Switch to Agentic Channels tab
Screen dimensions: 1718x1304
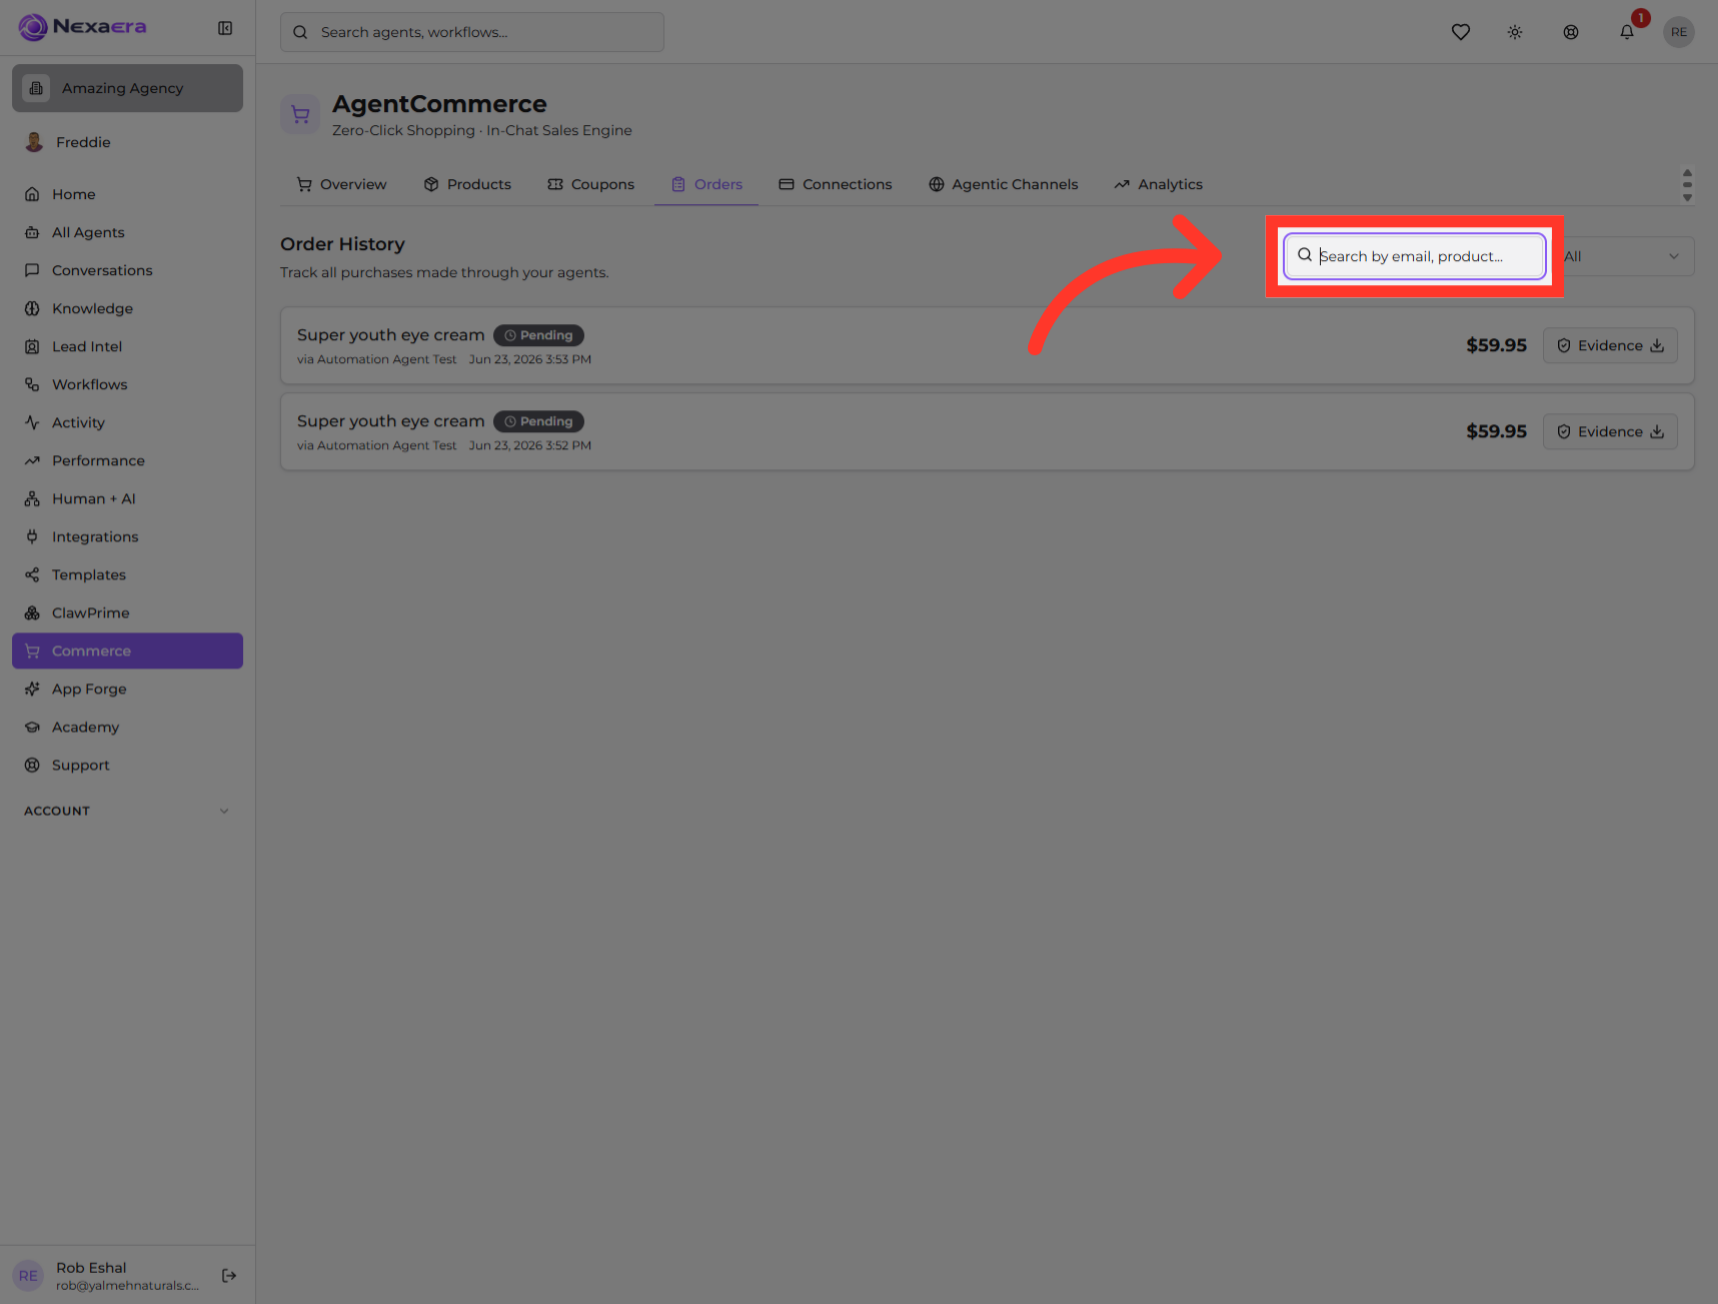1003,184
